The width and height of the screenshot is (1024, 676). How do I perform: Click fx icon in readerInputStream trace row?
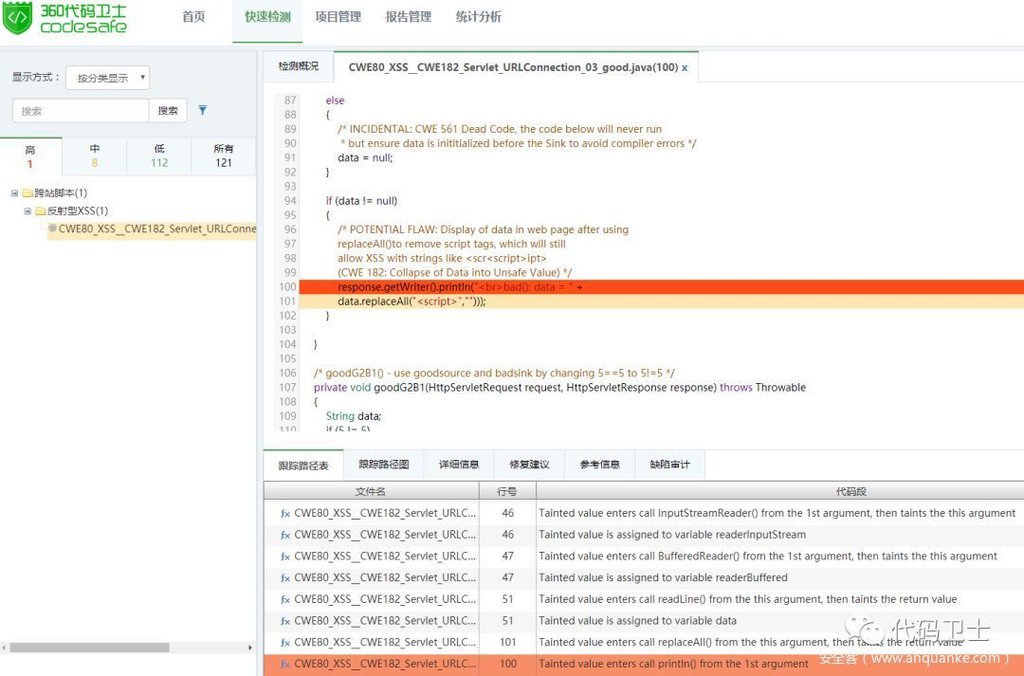pyautogui.click(x=285, y=535)
